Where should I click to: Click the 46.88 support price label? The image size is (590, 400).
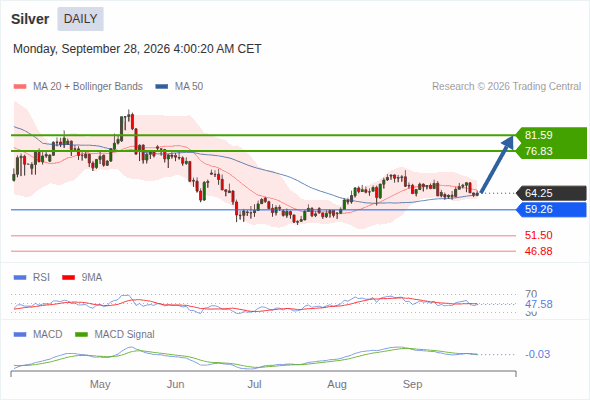pos(539,251)
